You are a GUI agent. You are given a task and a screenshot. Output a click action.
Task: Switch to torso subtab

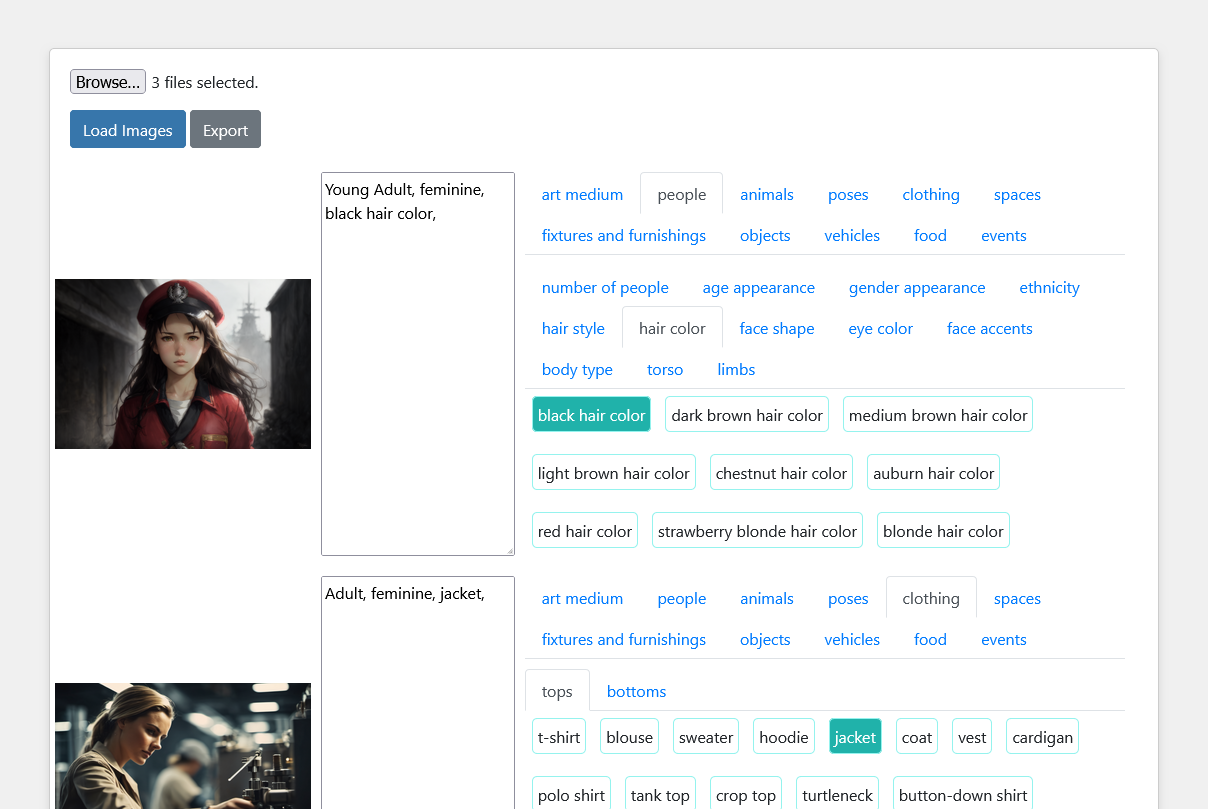click(x=665, y=369)
